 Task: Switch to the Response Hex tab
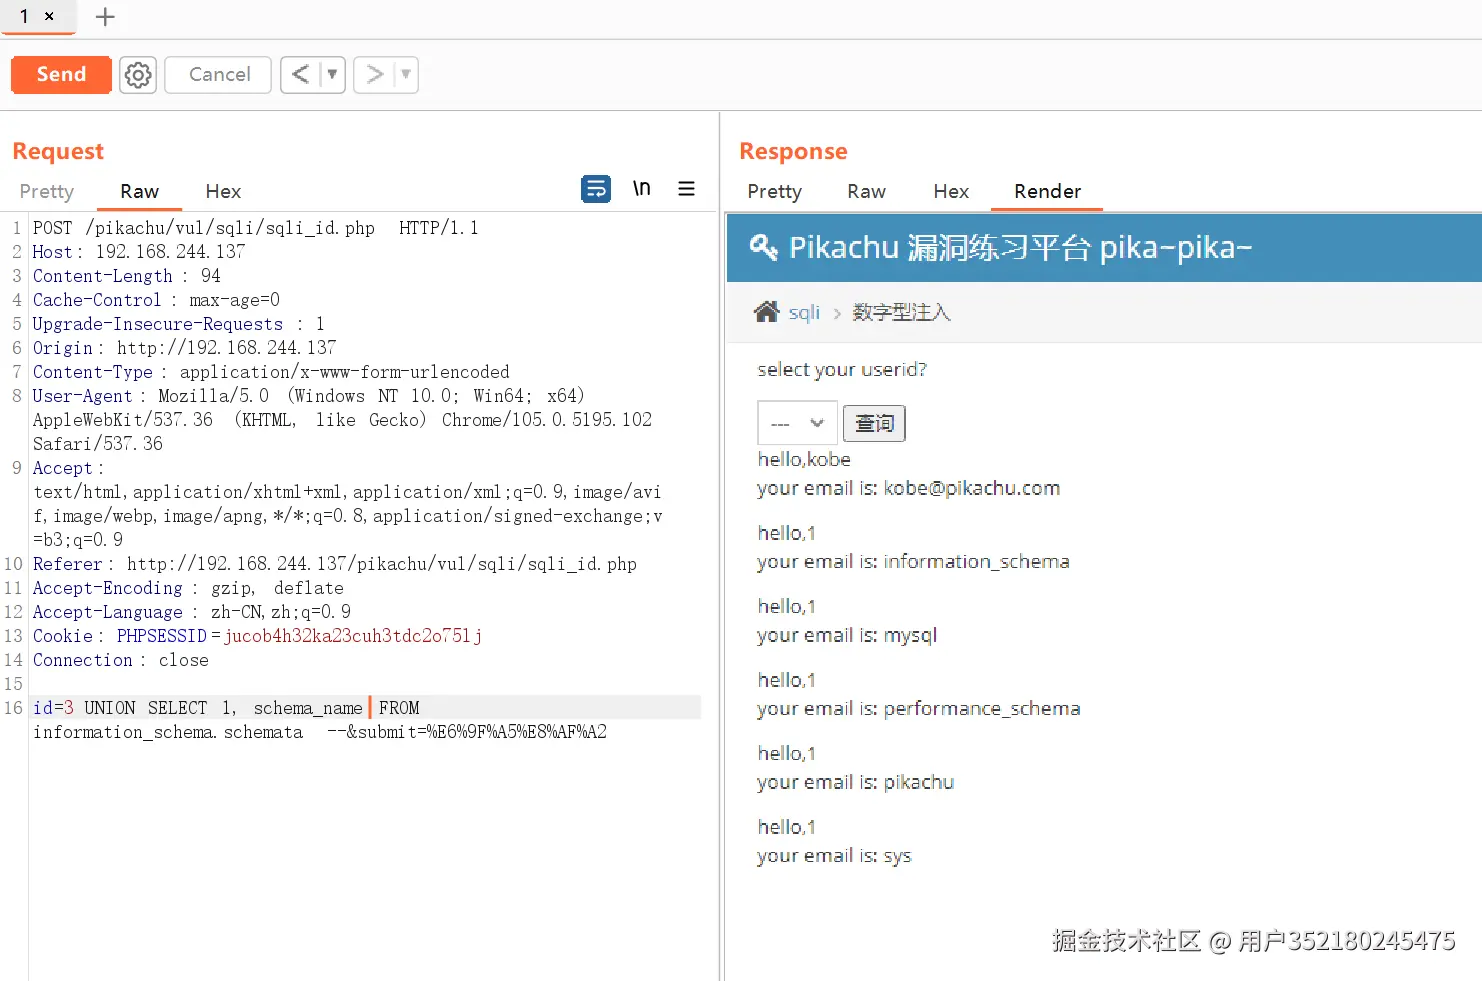pos(951,191)
